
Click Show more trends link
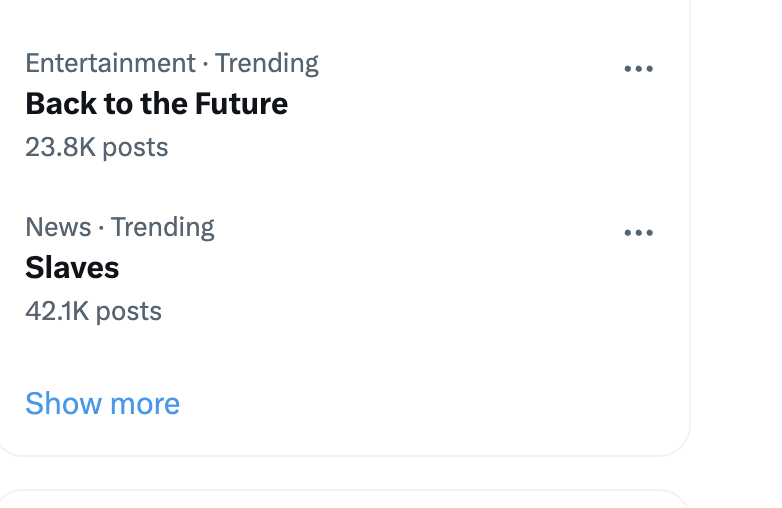click(x=102, y=404)
